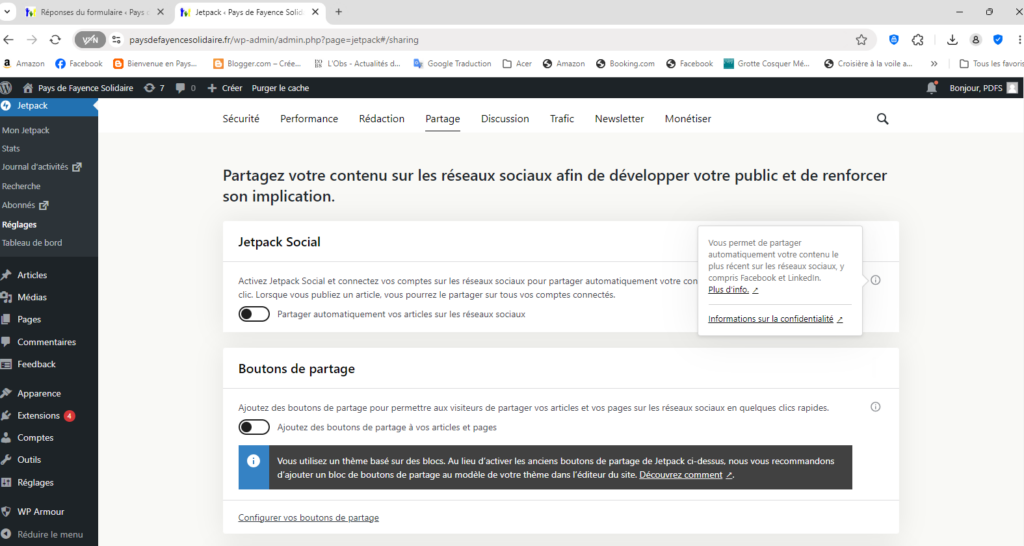Switch to the Sécurité tab

[x=240, y=118]
